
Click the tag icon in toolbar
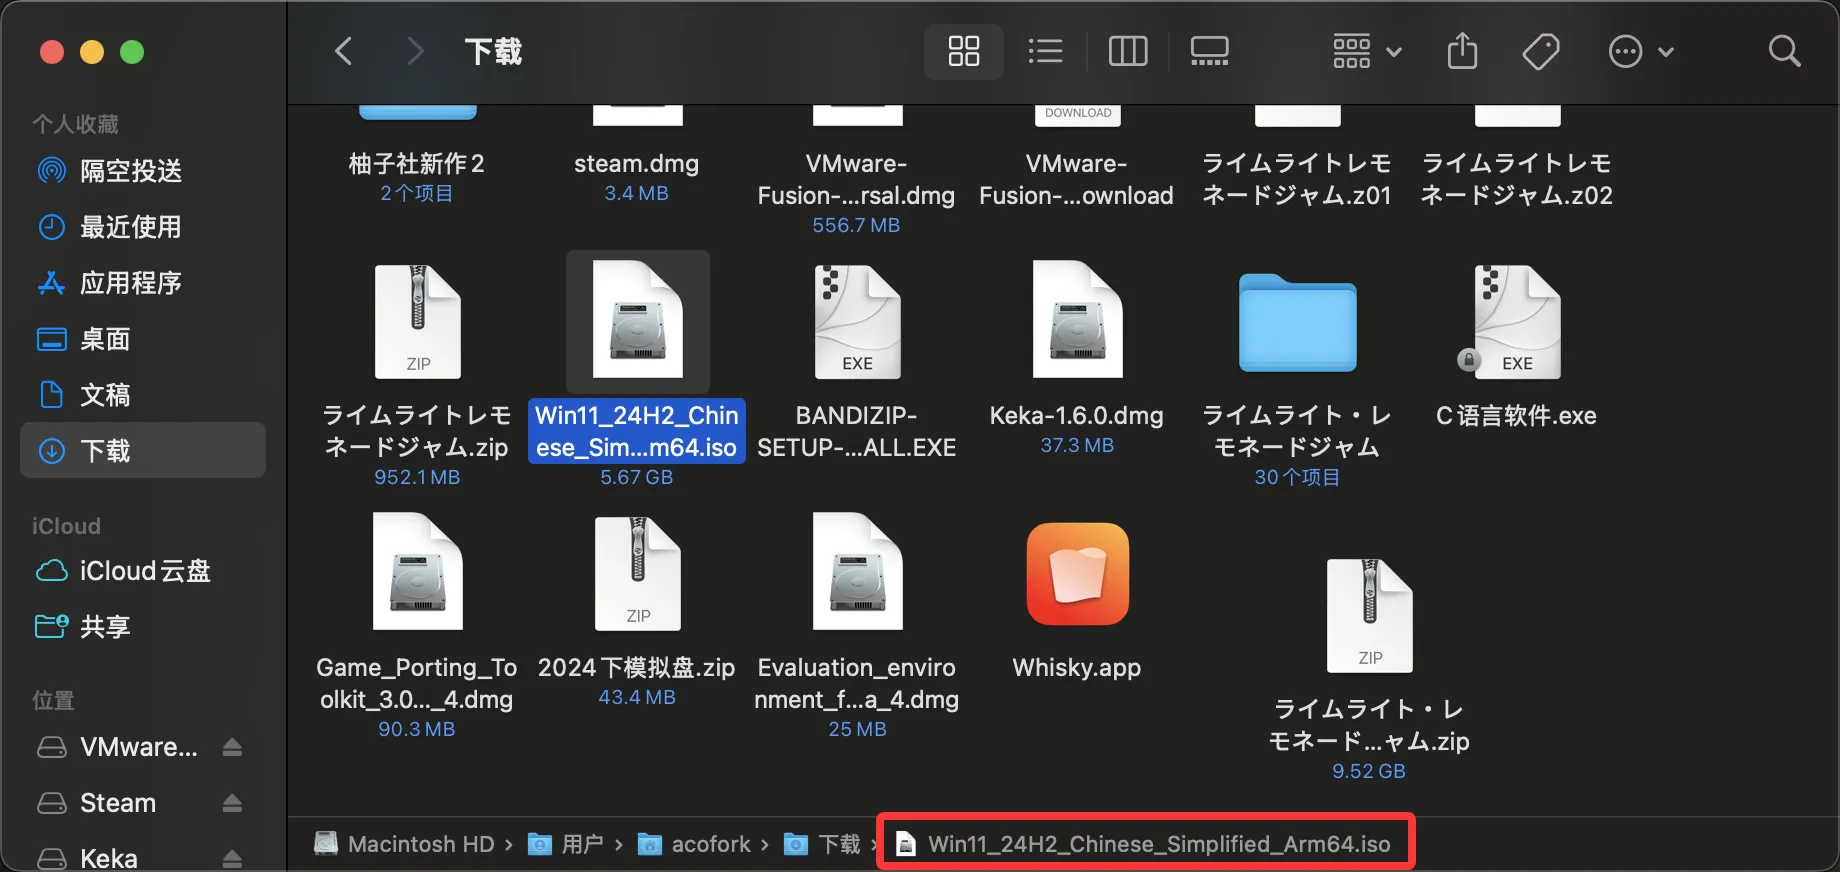[1540, 51]
